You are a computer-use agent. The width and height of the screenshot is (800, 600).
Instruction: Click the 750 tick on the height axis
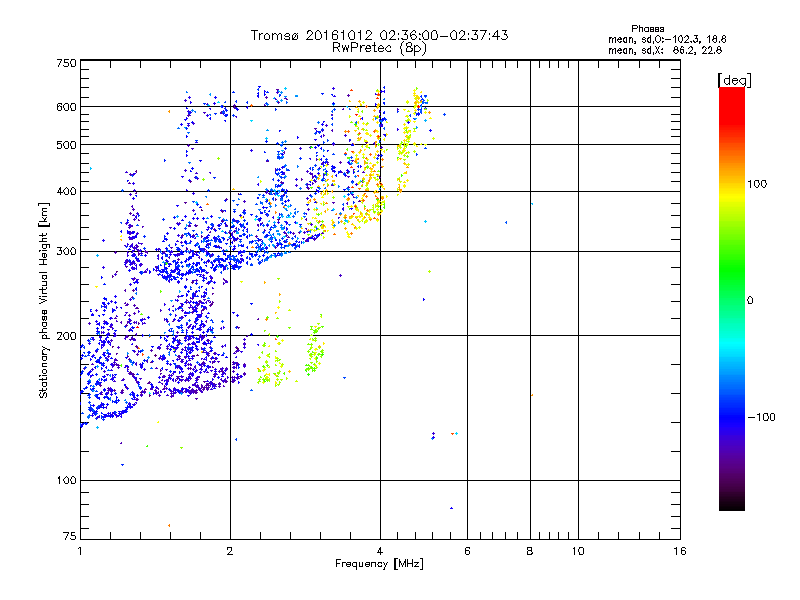[x=66, y=63]
